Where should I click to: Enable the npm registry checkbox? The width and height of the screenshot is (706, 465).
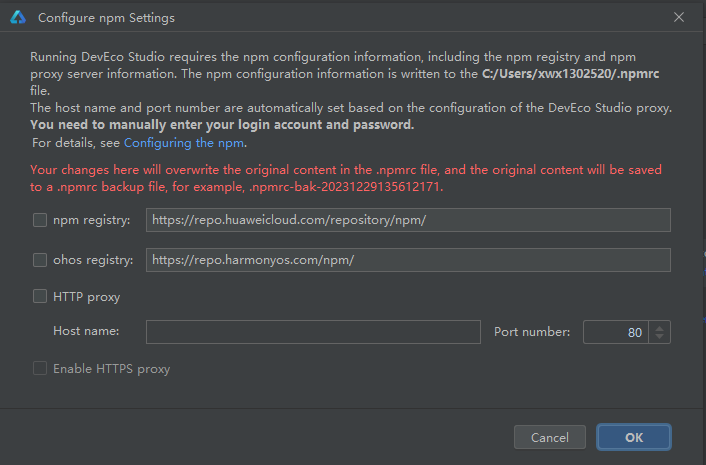tap(40, 220)
